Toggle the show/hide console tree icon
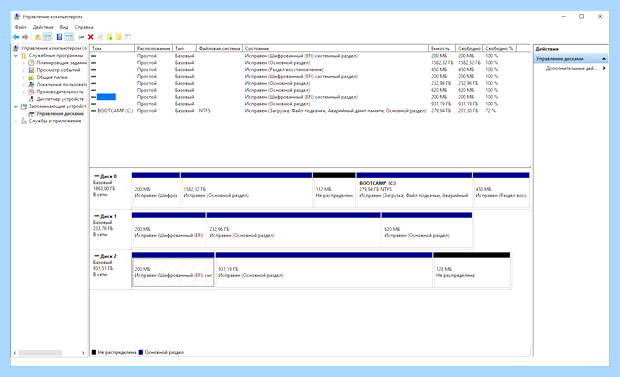Viewport: 620px width, 377px height. click(x=47, y=37)
